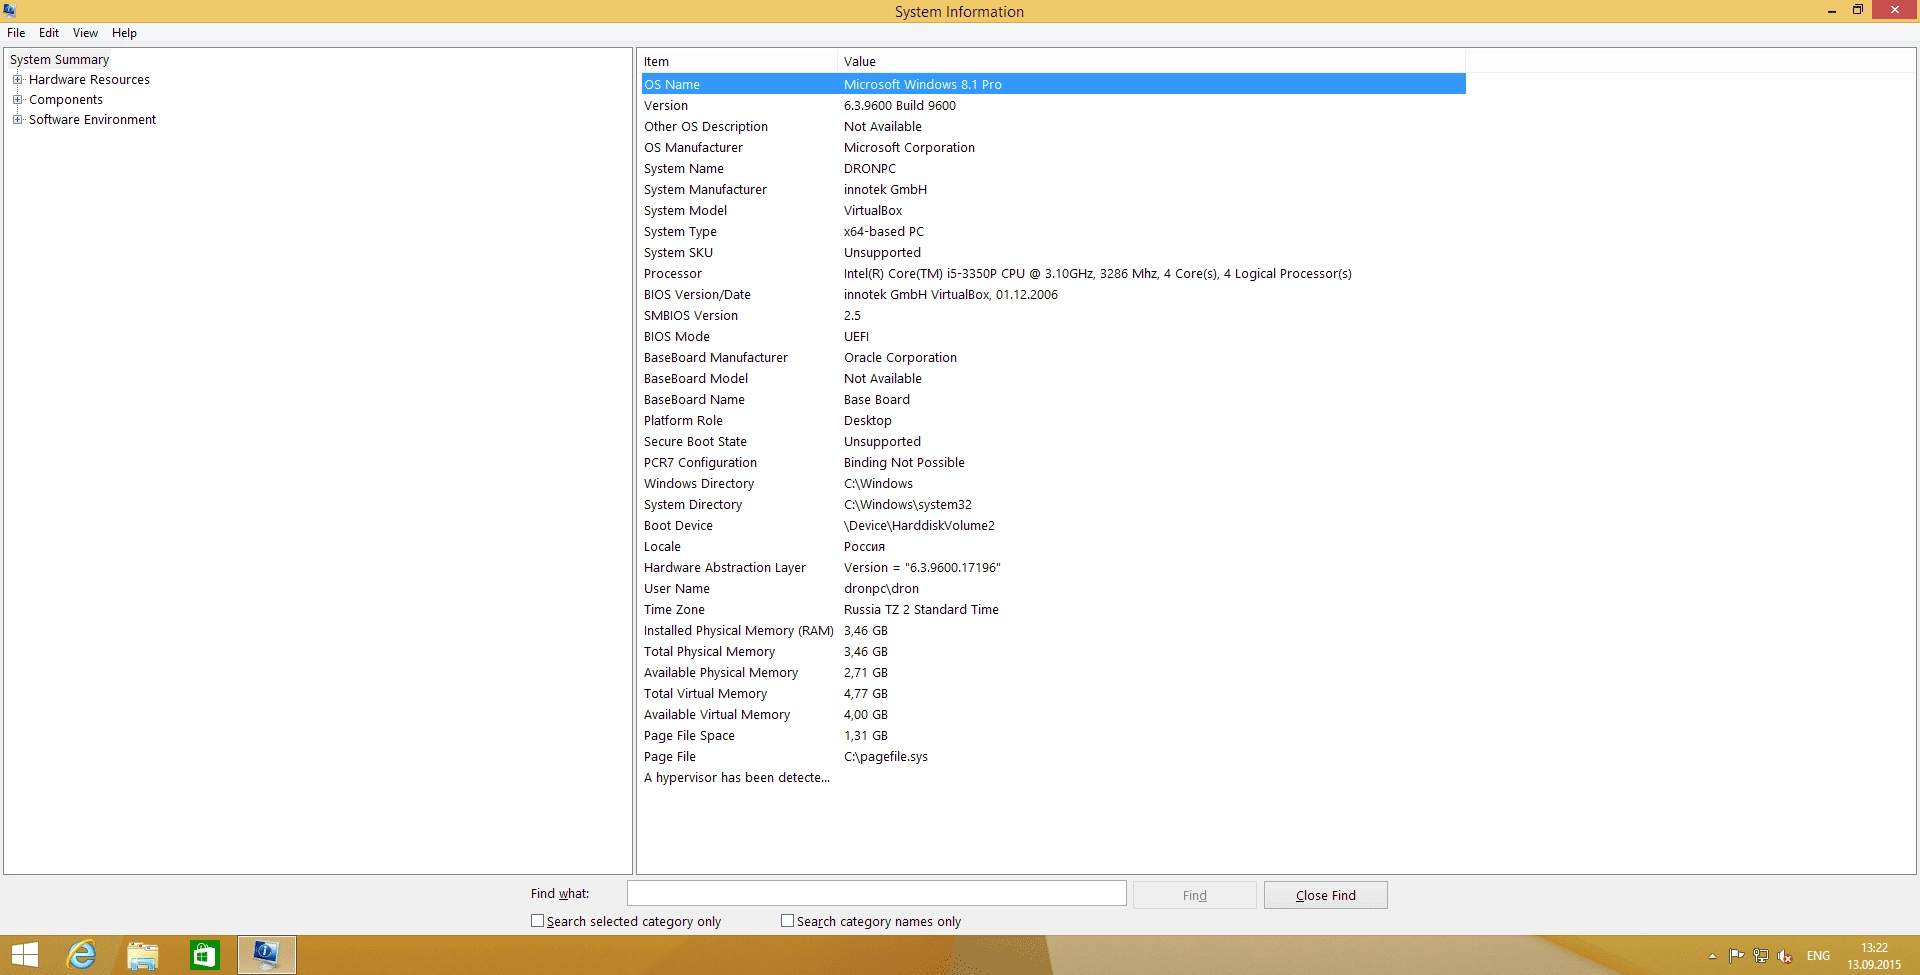Open Action Center flag icon
Screen dimensions: 1920x975
(x=1736, y=956)
